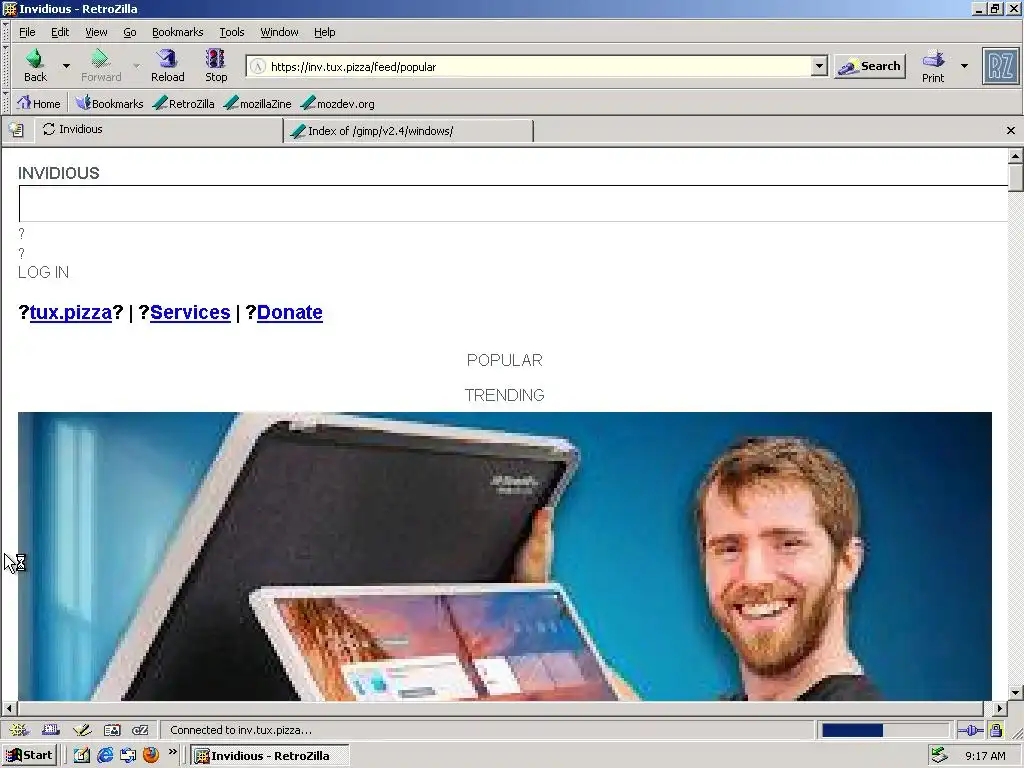Click the horizontal scrollbar left arrow

[9, 708]
